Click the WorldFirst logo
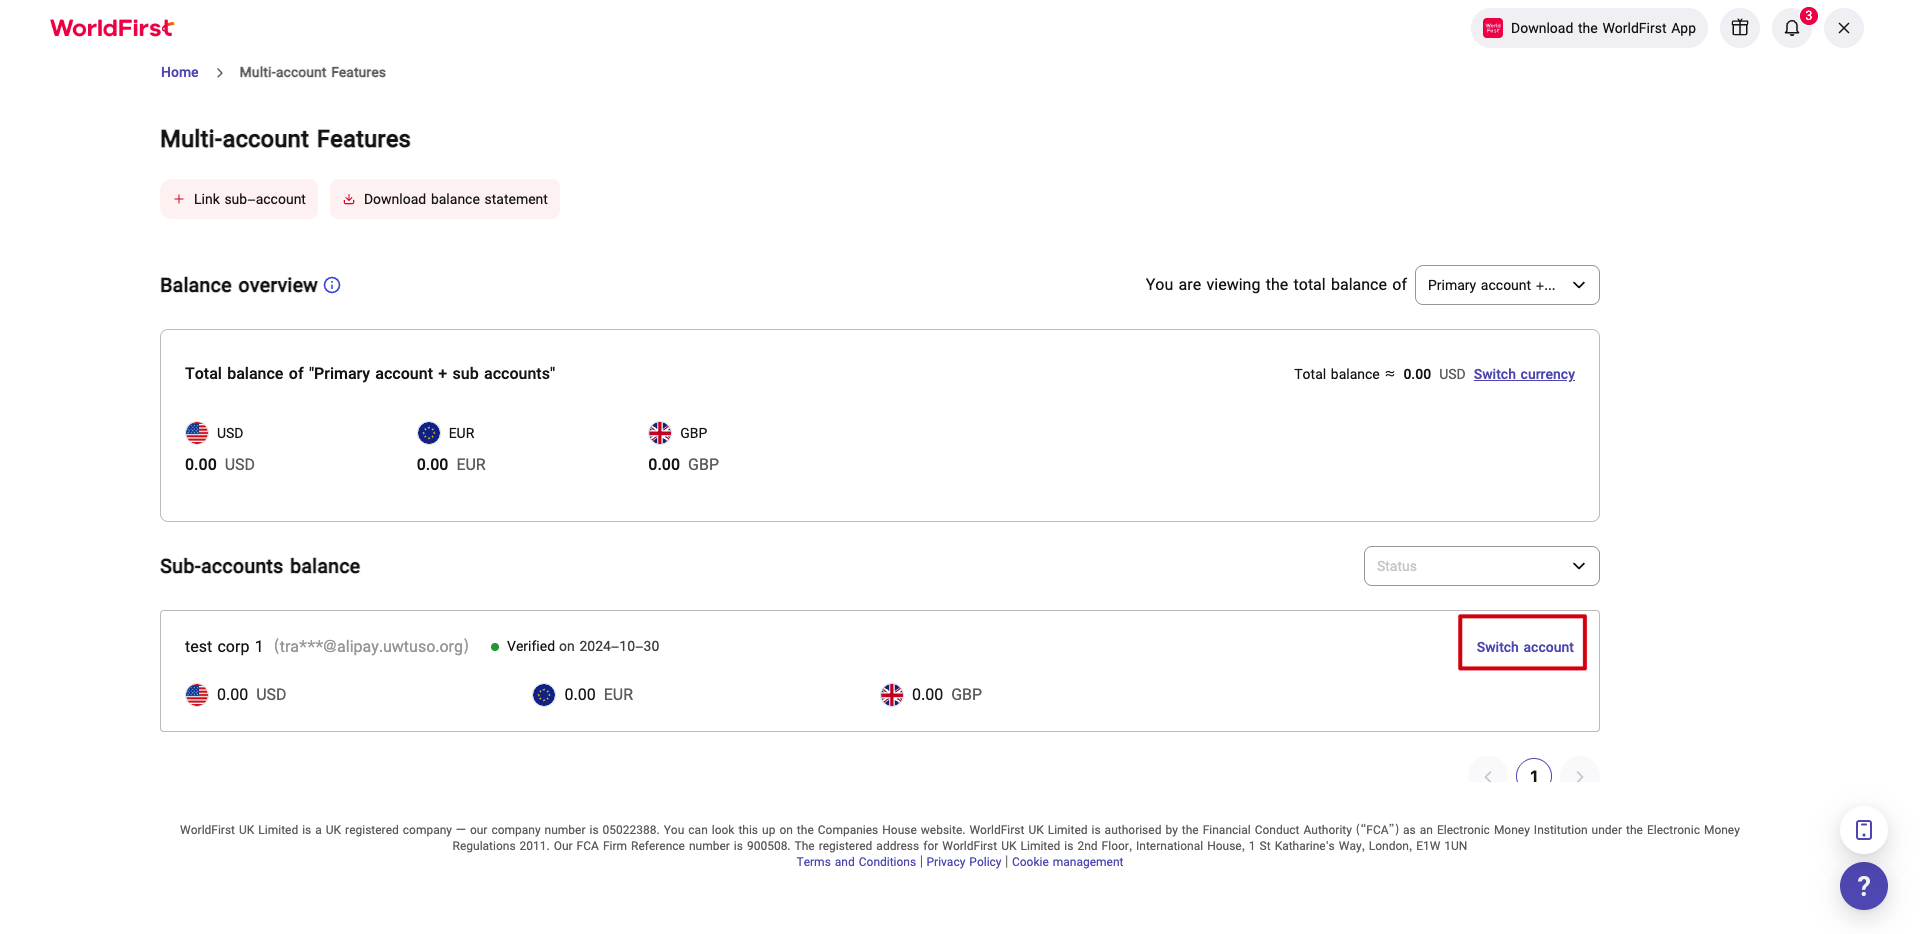This screenshot has width=1920, height=934. (x=112, y=28)
